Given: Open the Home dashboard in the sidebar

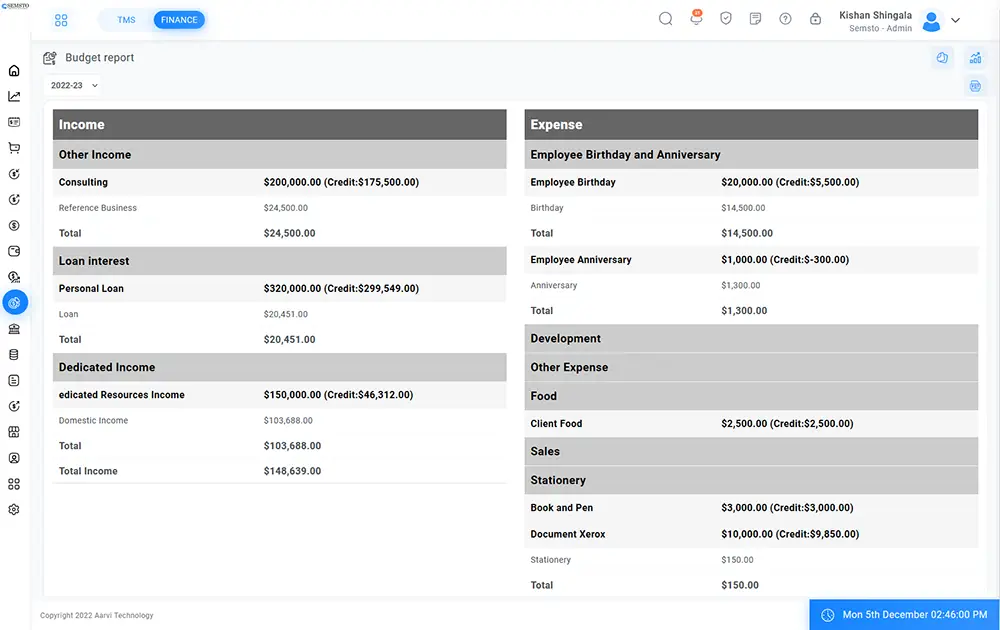Looking at the screenshot, I should tap(14, 71).
